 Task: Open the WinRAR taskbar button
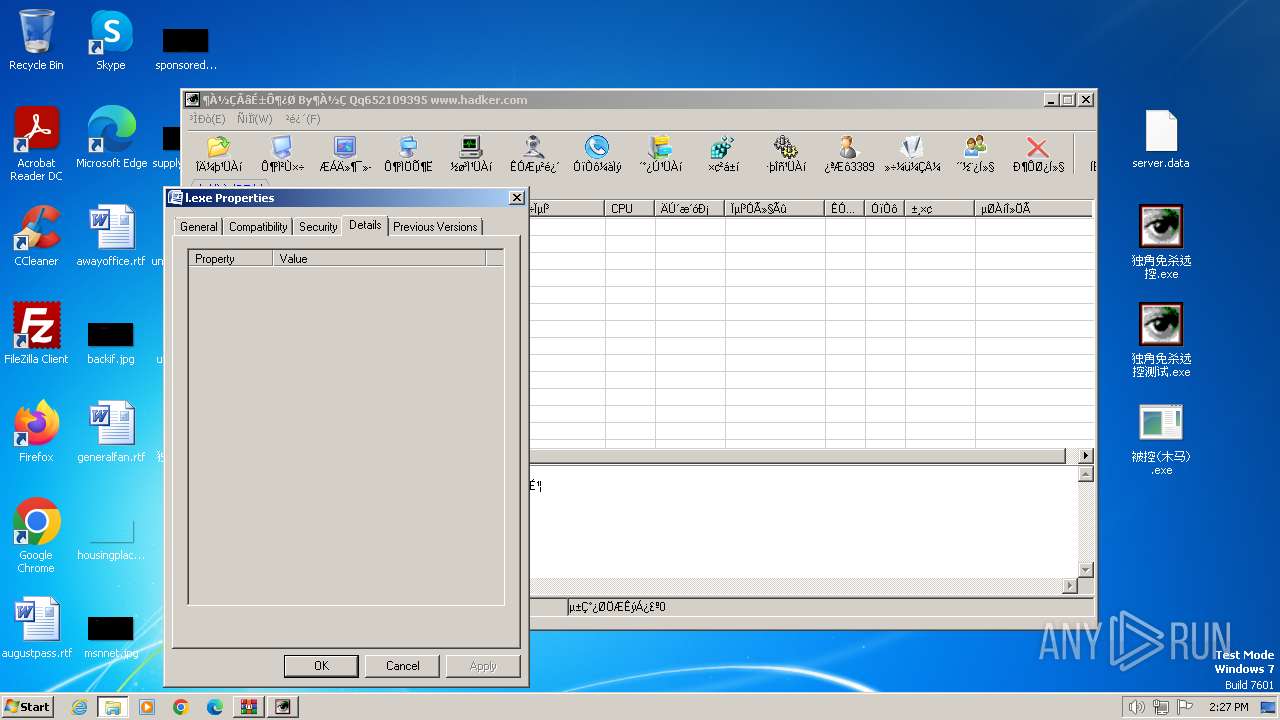[249, 707]
